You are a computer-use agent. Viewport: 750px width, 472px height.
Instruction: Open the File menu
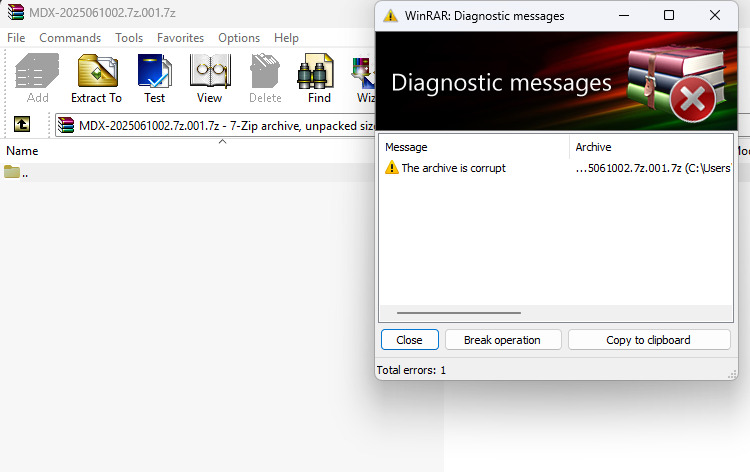coord(16,38)
